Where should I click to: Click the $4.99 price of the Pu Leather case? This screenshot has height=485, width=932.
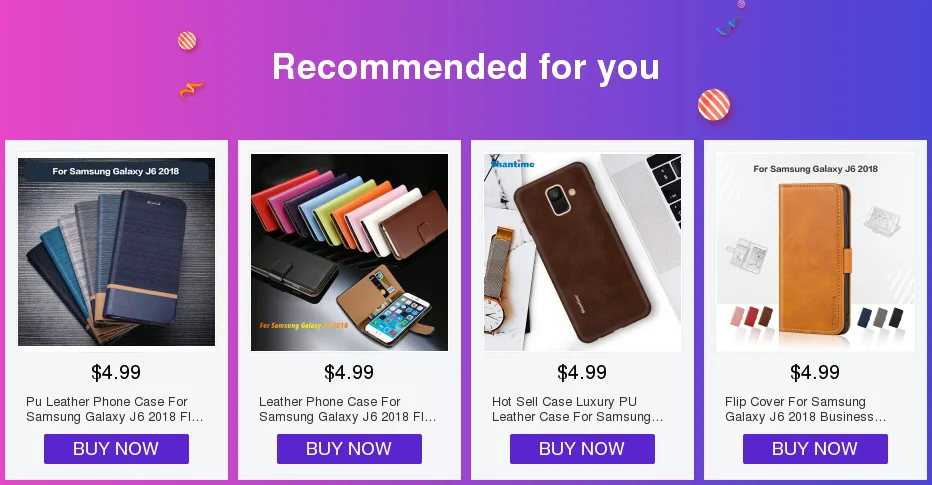116,373
